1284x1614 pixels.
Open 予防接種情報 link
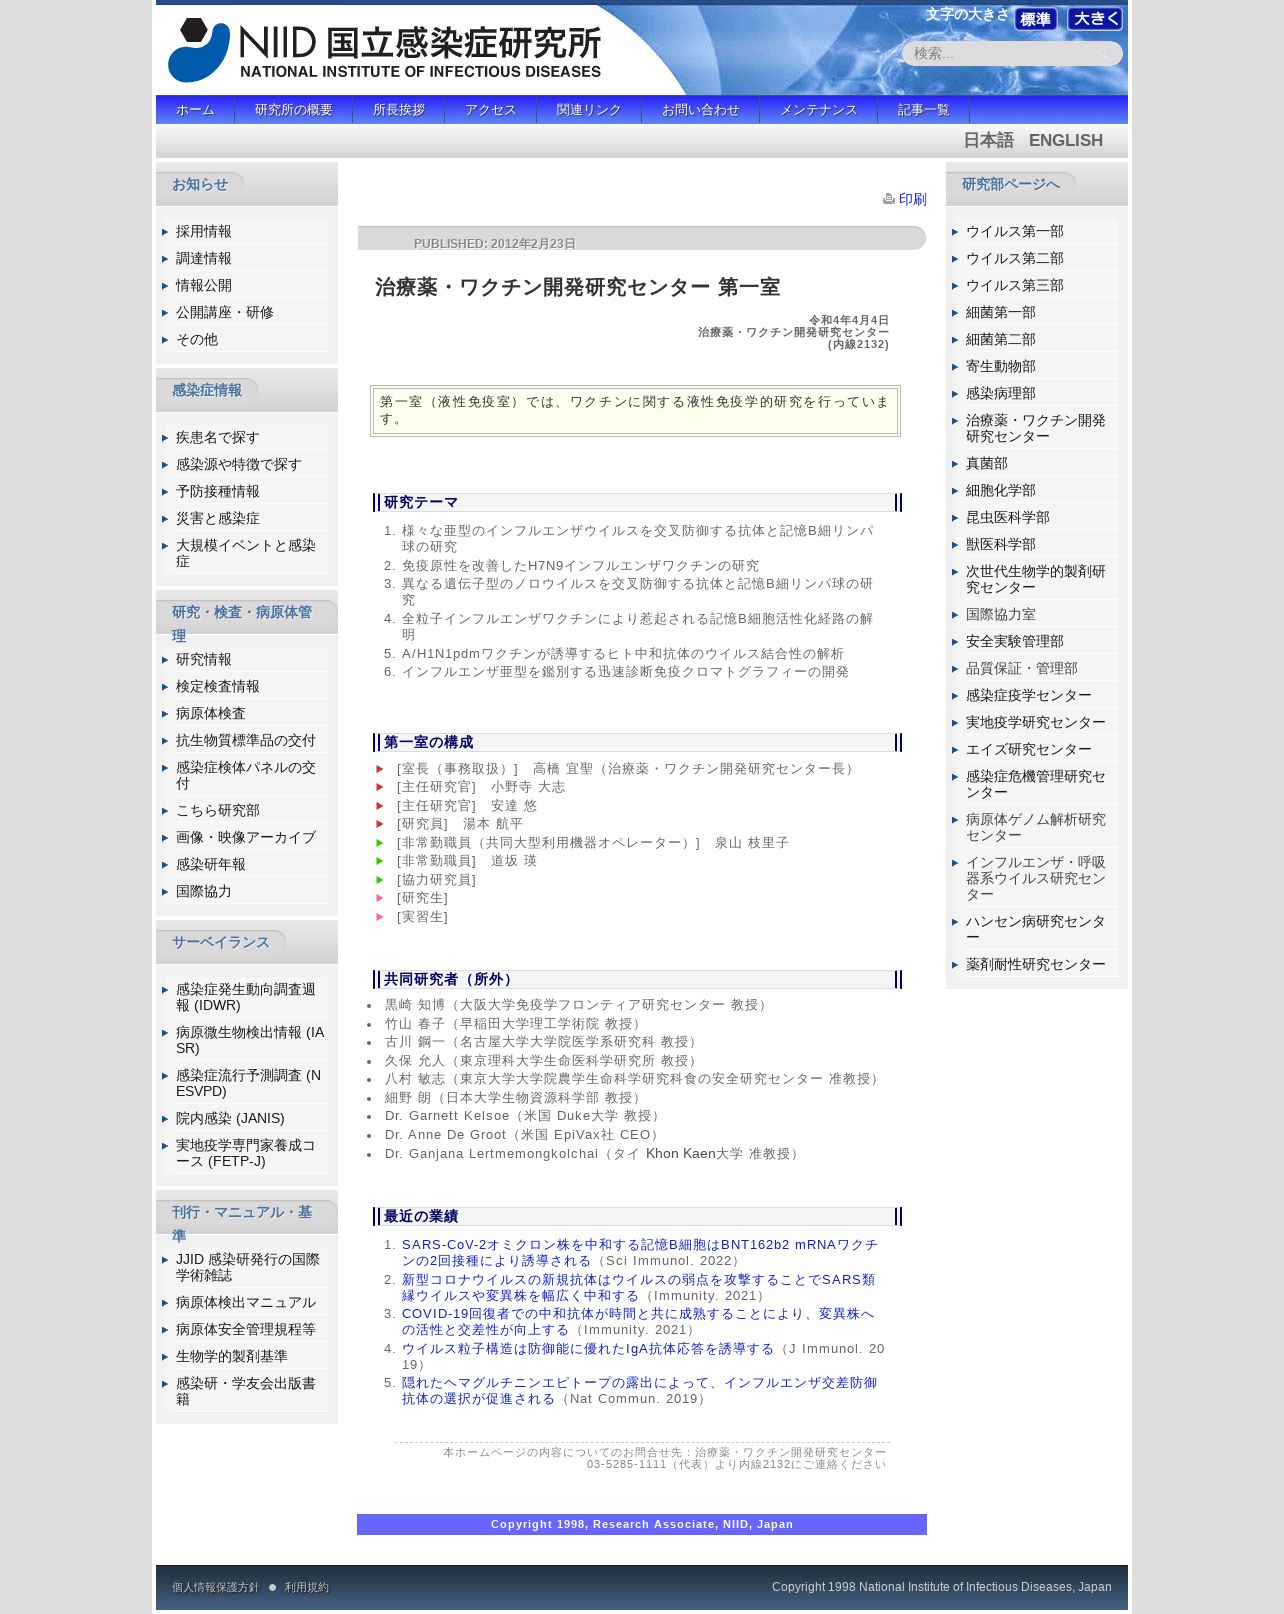pos(218,492)
